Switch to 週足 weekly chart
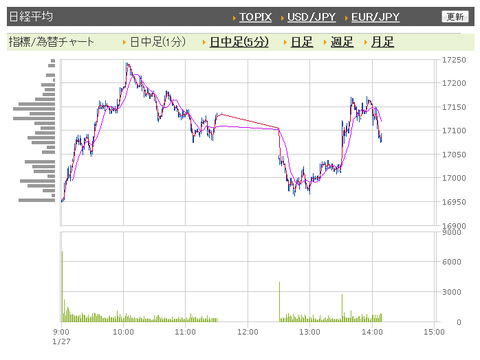This screenshot has height=360, width=480. point(342,42)
